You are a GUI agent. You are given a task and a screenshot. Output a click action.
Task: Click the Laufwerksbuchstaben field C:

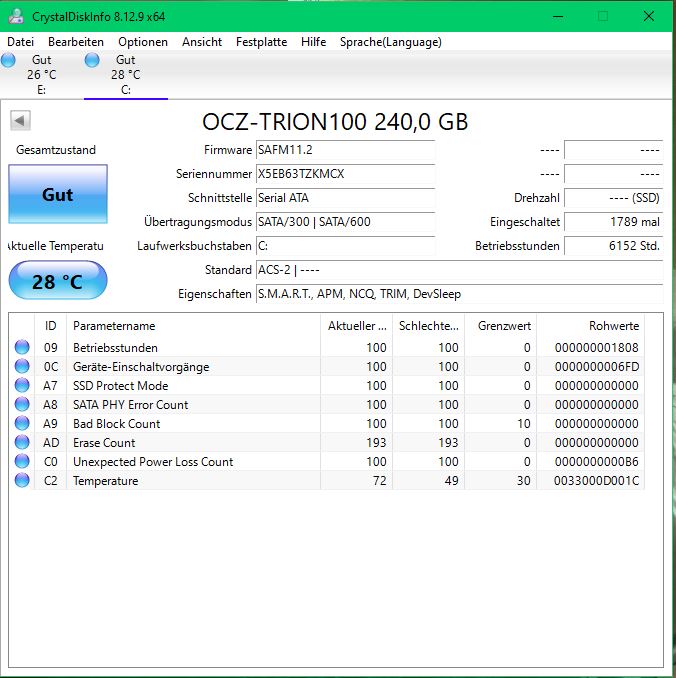(x=345, y=246)
